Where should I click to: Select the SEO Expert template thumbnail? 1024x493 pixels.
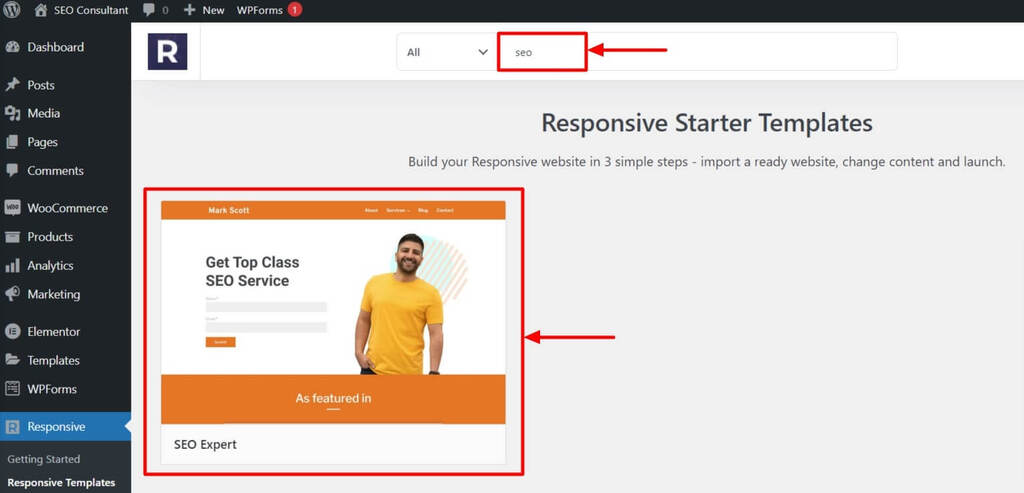coord(333,312)
